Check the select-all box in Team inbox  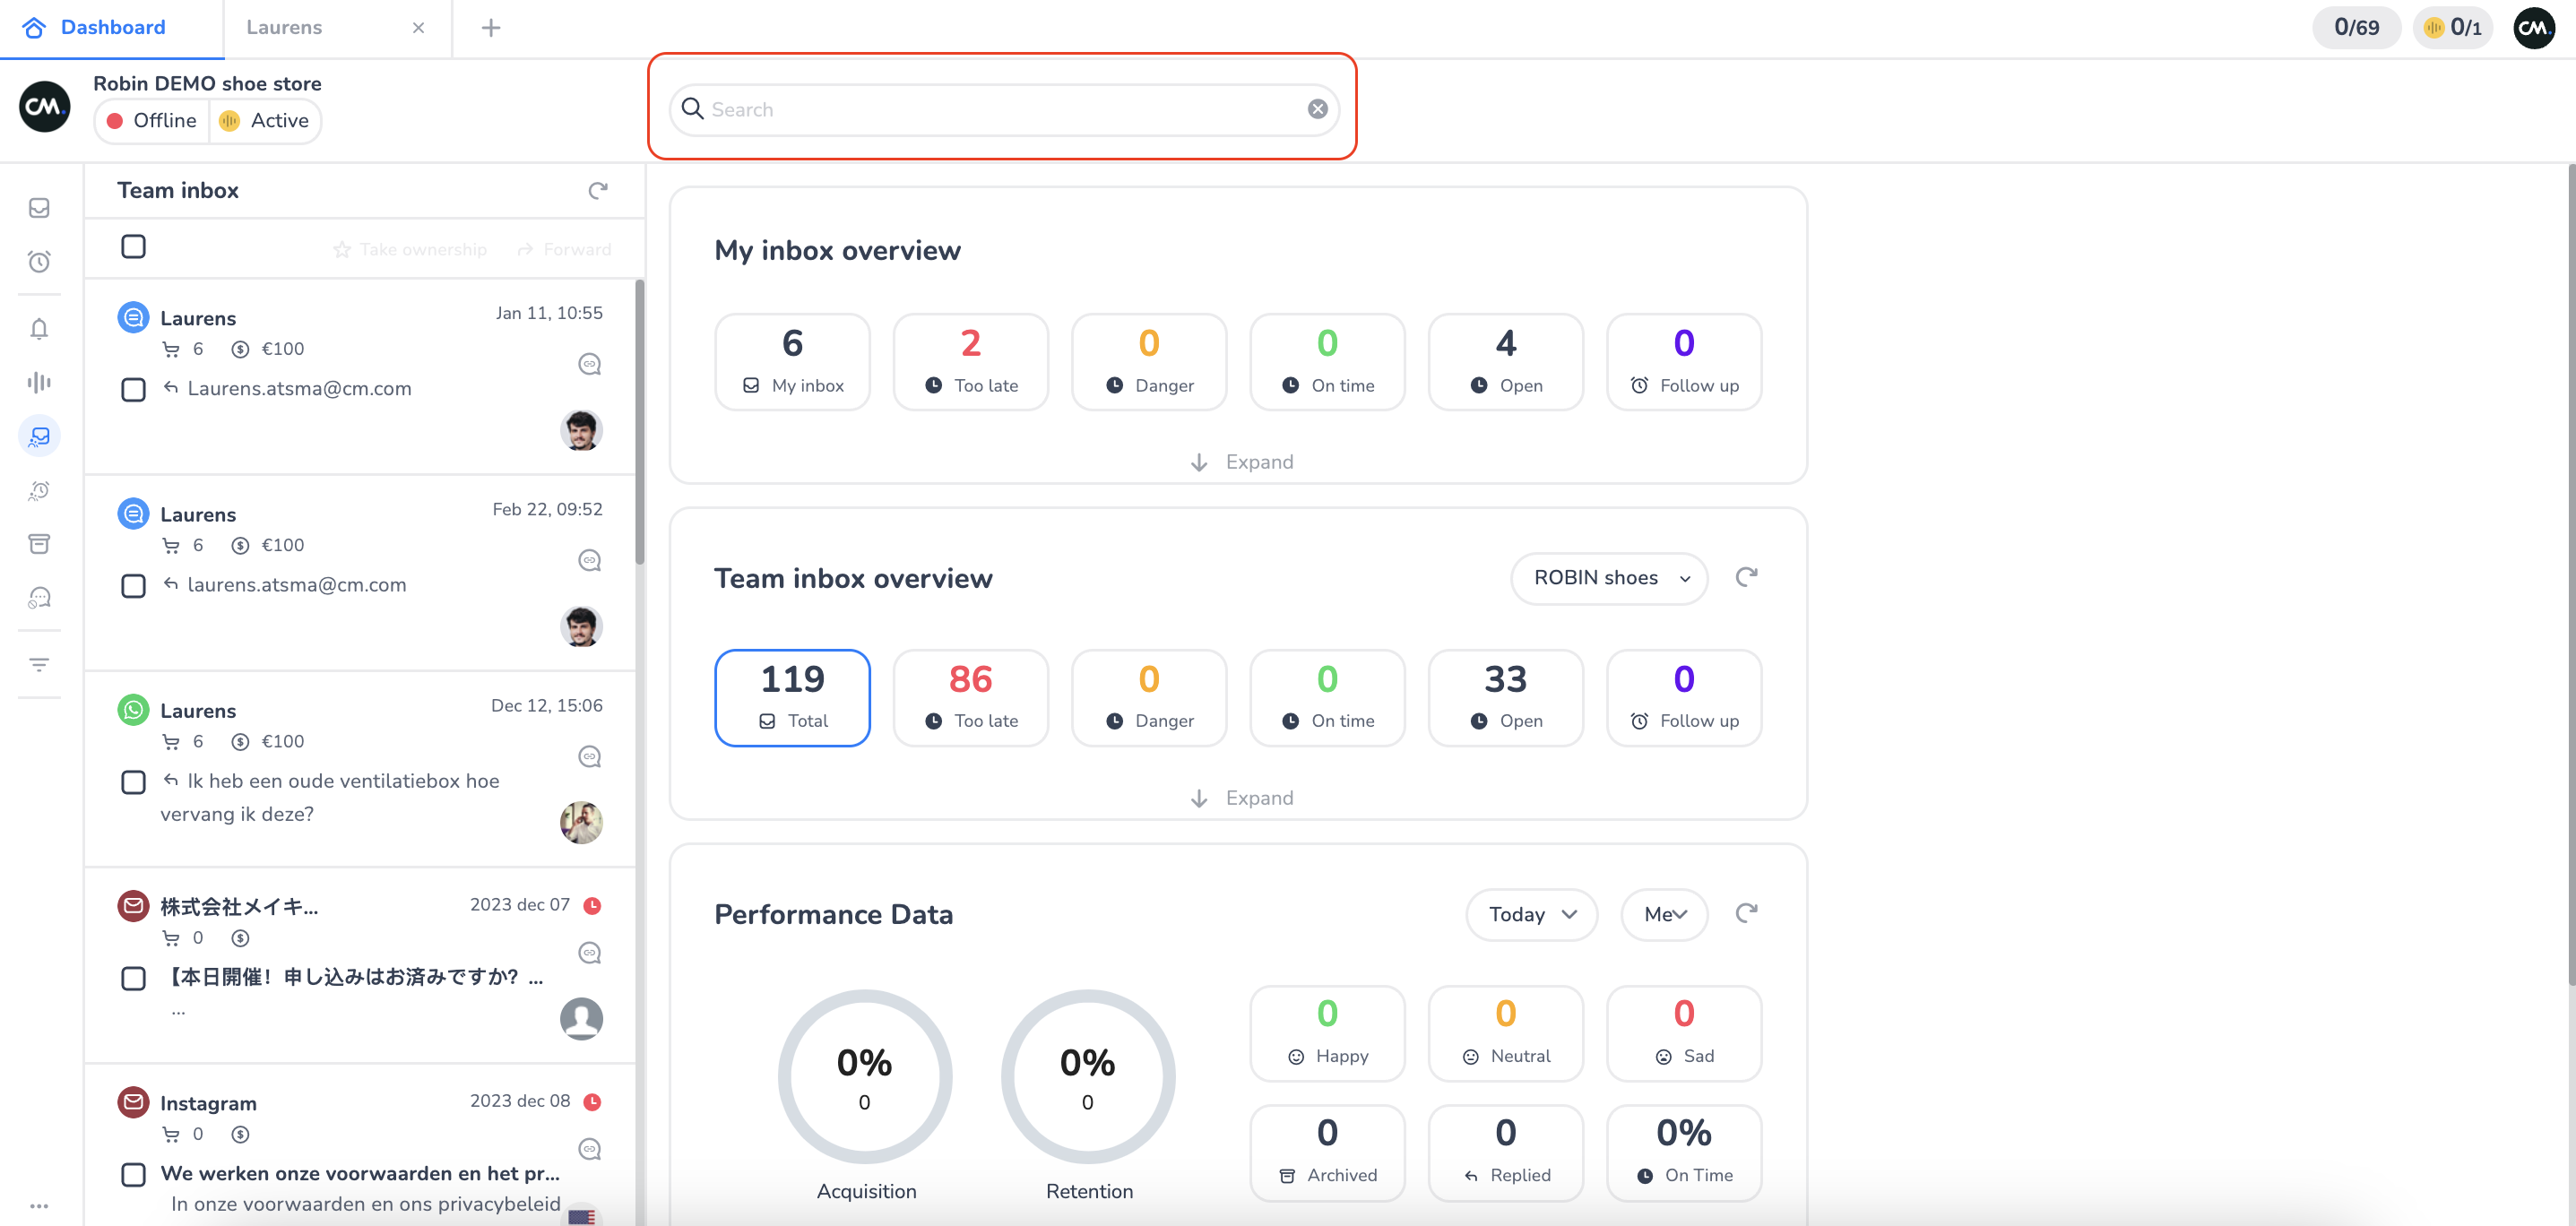click(133, 246)
